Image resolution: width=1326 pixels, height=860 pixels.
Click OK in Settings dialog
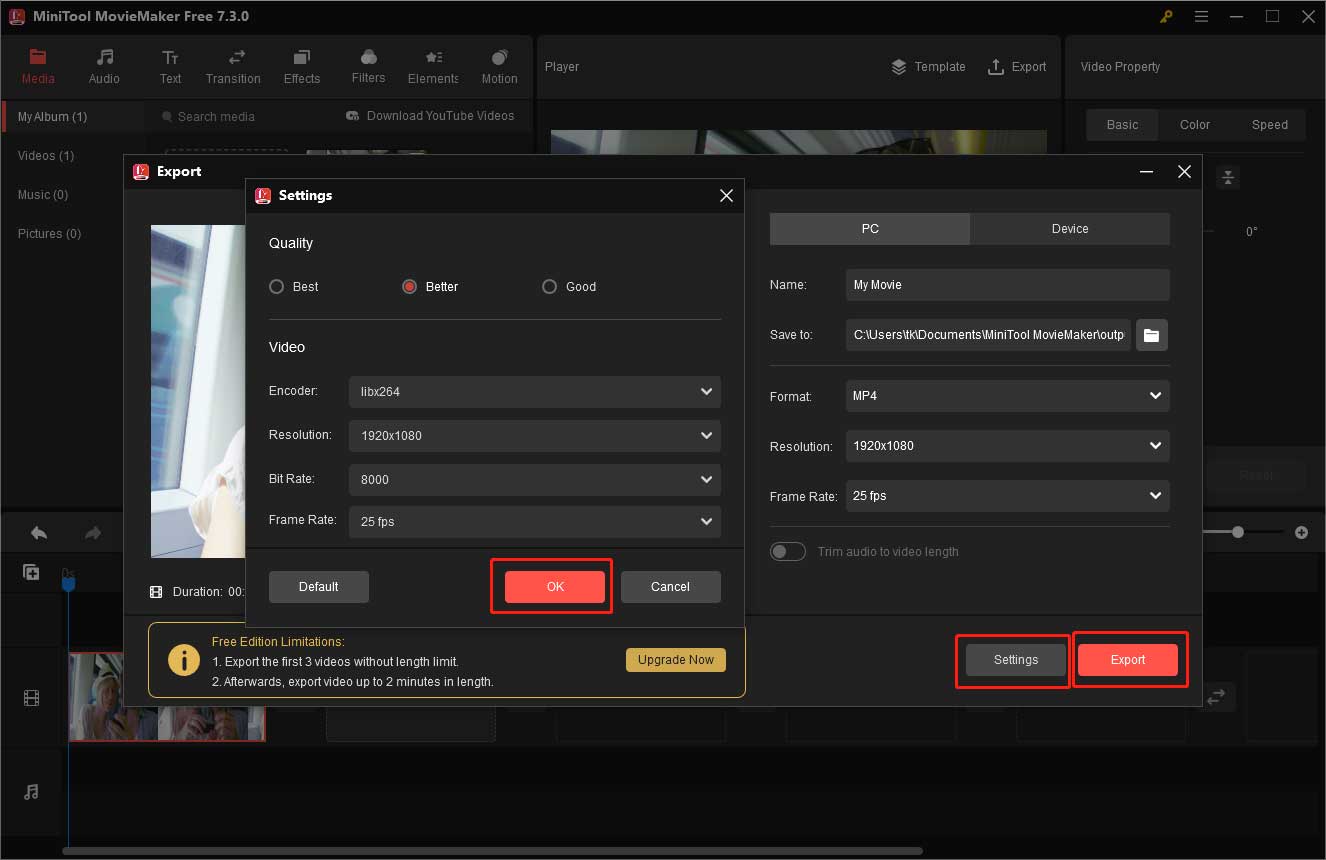click(555, 587)
